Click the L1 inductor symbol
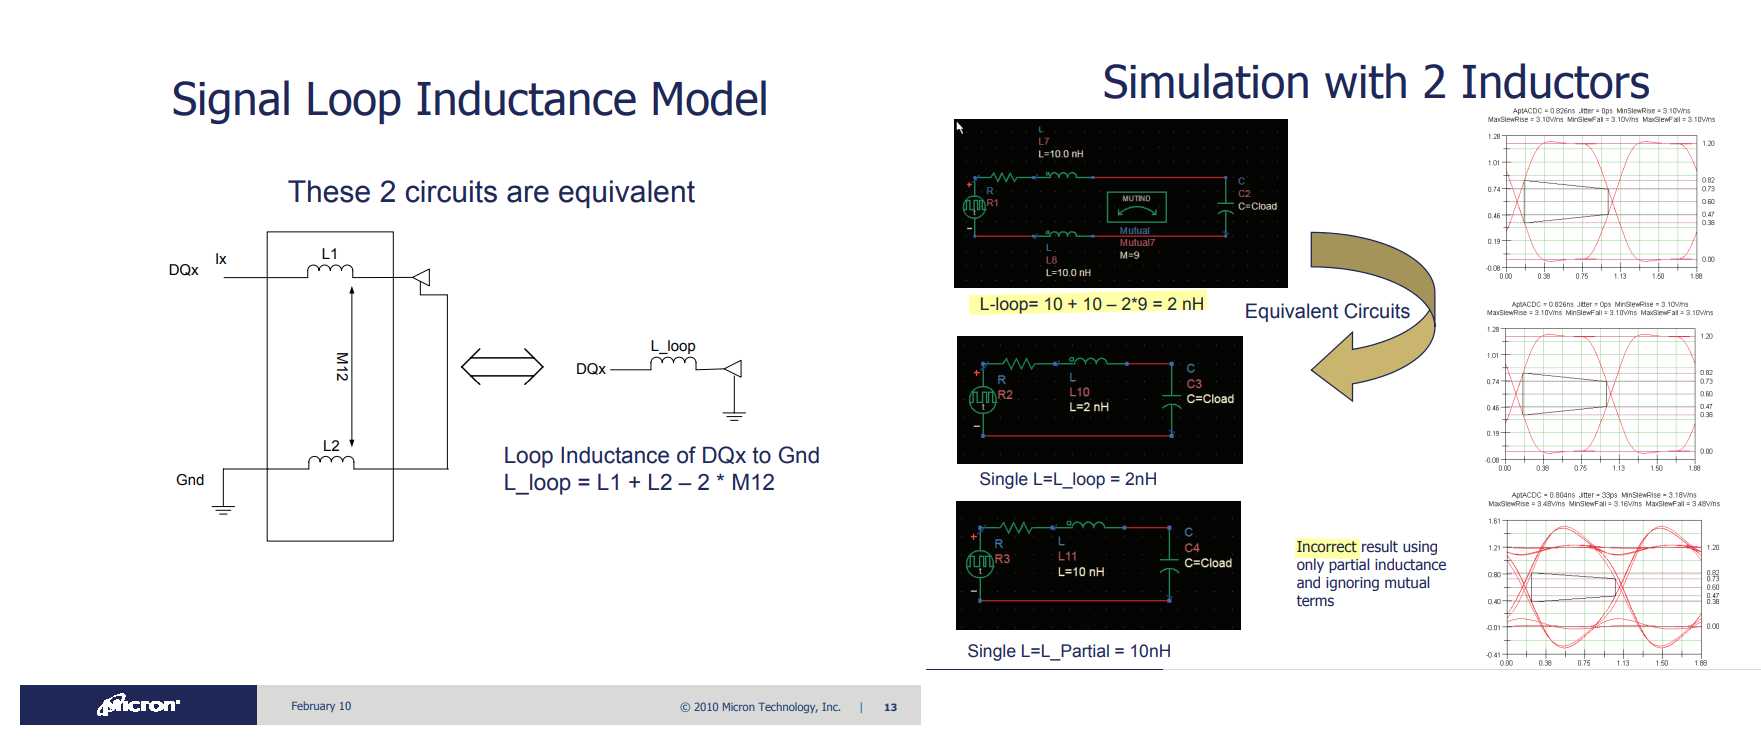This screenshot has width=1761, height=741. click(x=330, y=270)
